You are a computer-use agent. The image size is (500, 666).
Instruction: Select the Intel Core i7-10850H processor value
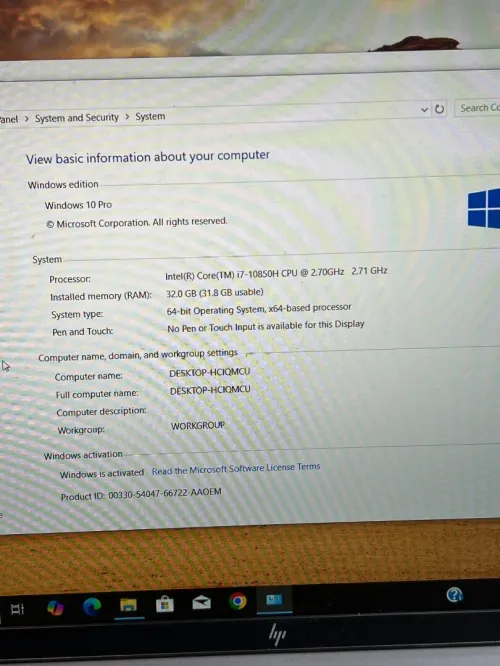point(276,273)
